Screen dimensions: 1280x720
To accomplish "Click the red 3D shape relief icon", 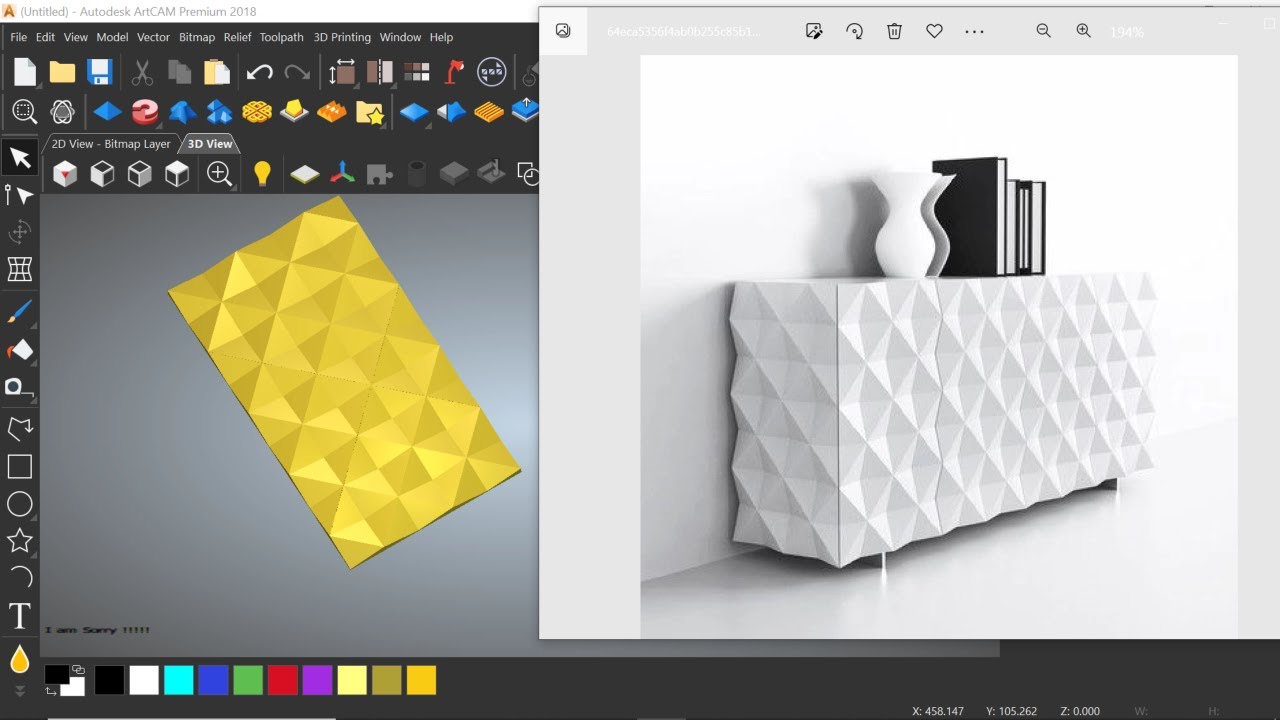I will (145, 112).
